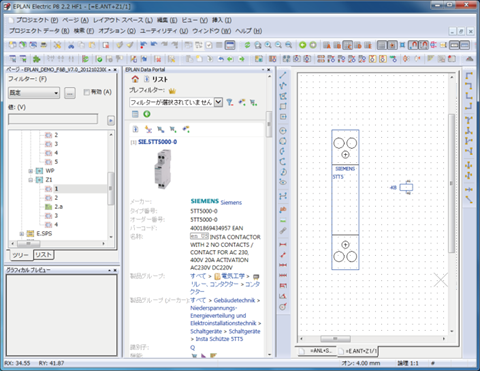Select the Polygon drawing tool
Viewport: 480px width, 371px height.
coord(283,96)
